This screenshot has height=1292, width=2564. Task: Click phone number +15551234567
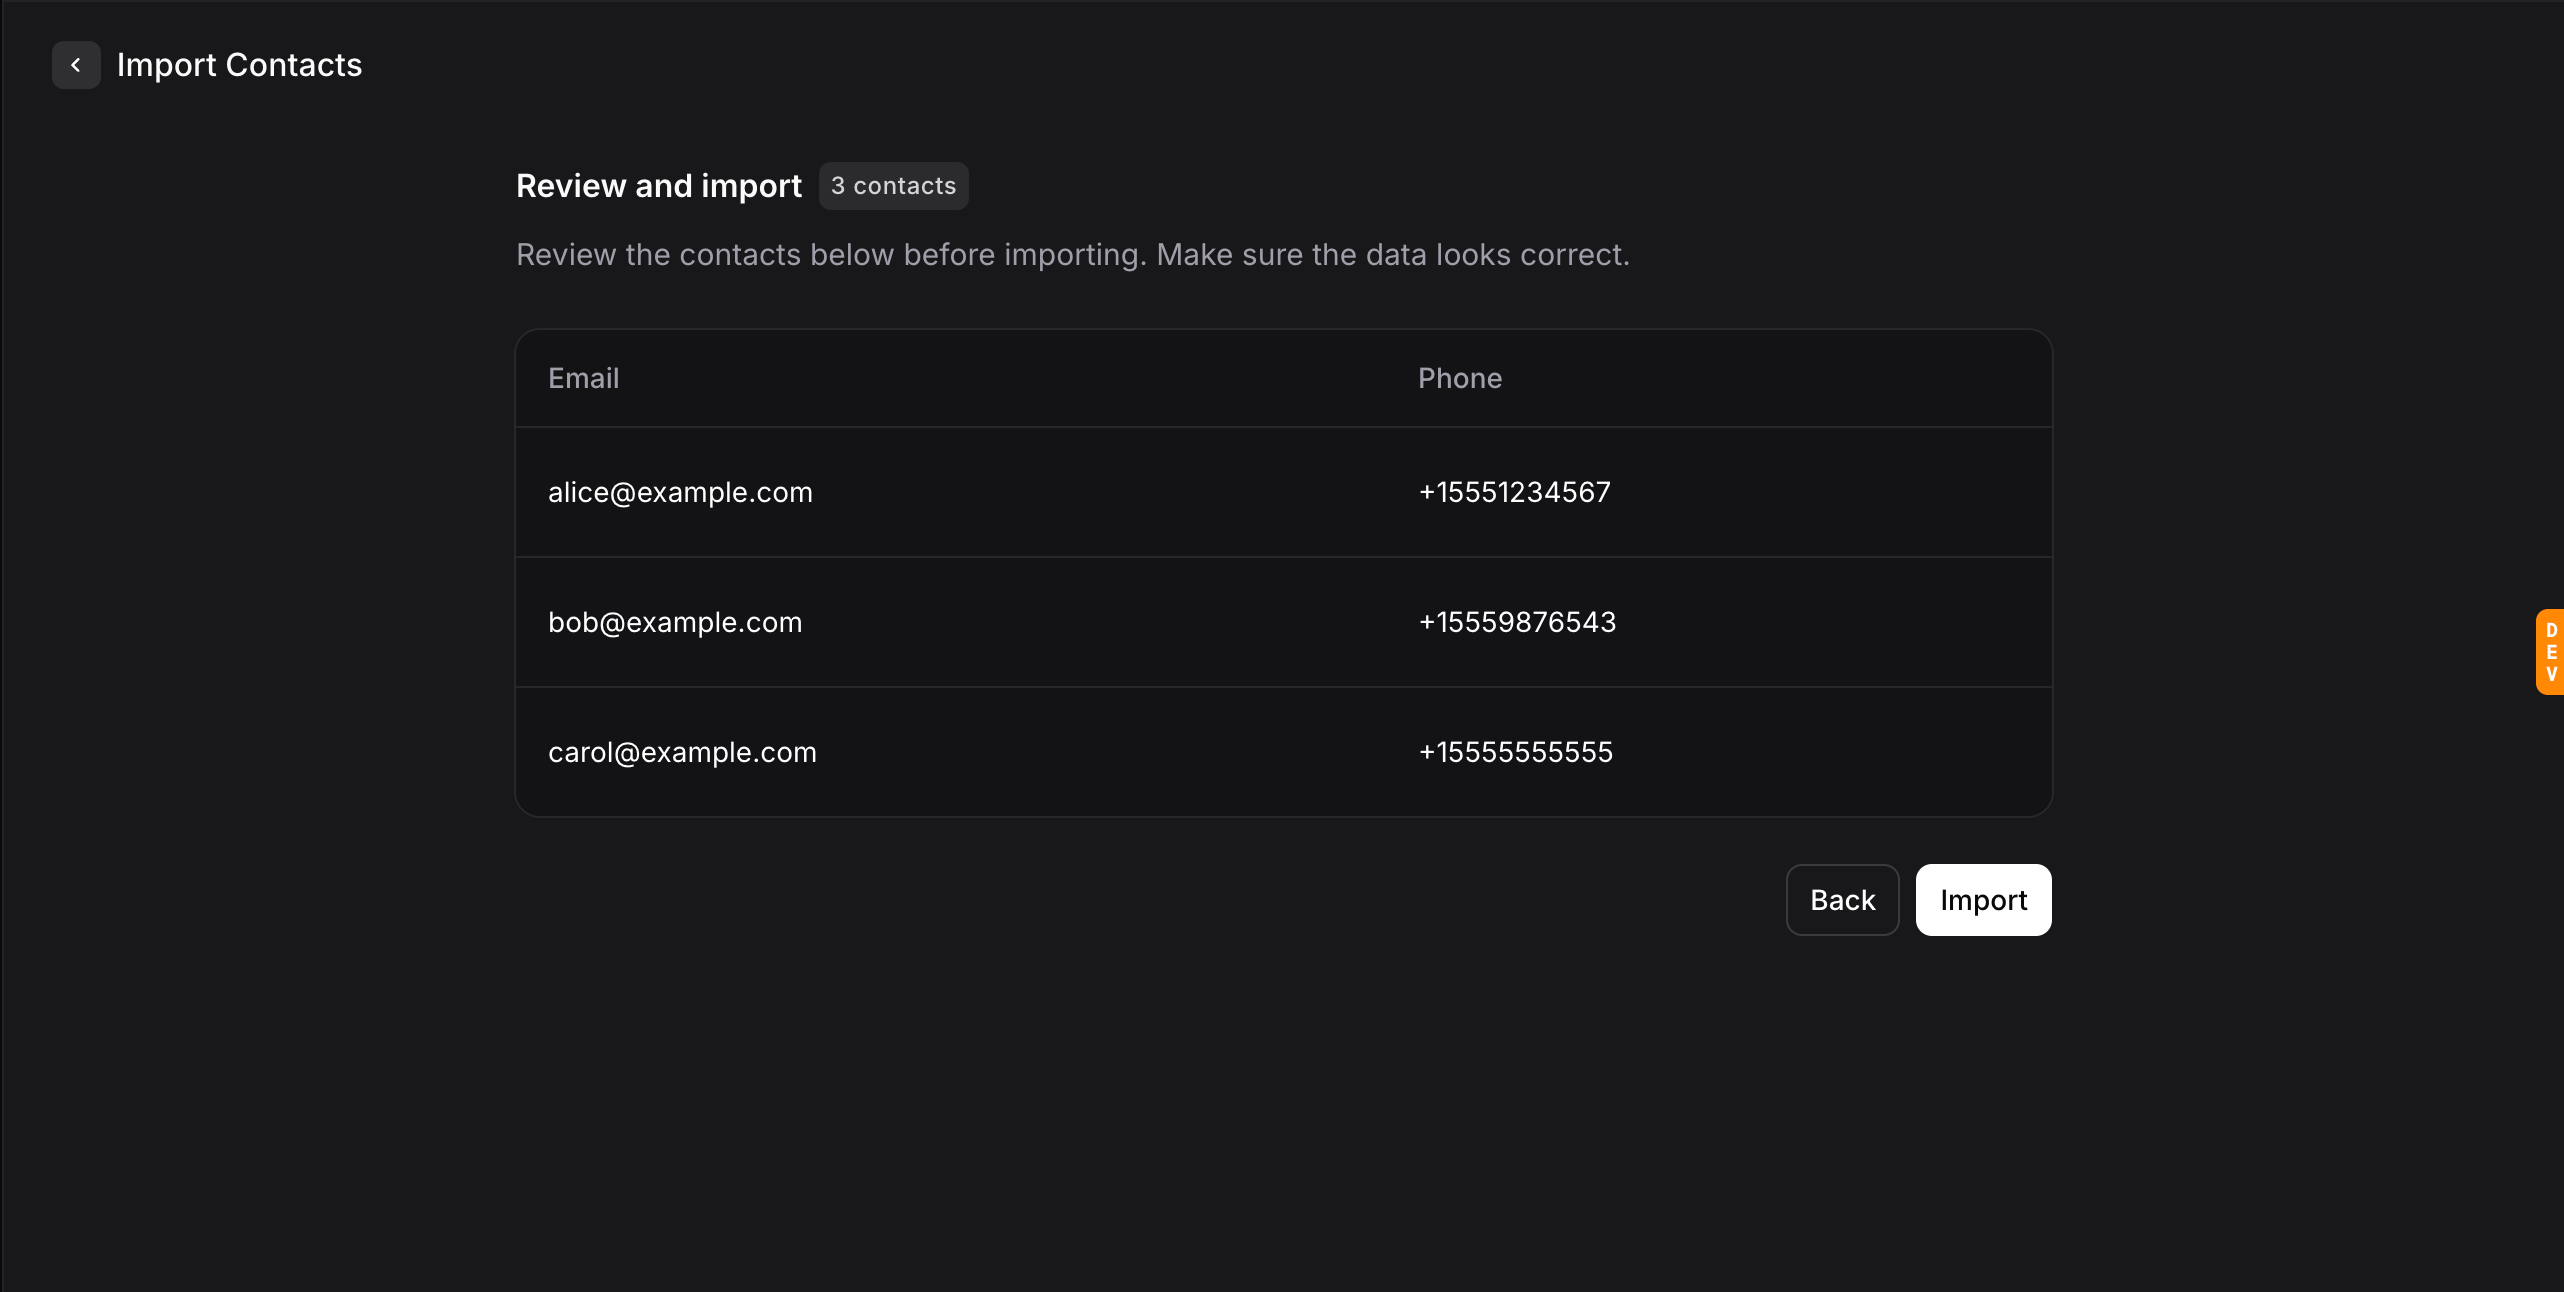point(1514,492)
